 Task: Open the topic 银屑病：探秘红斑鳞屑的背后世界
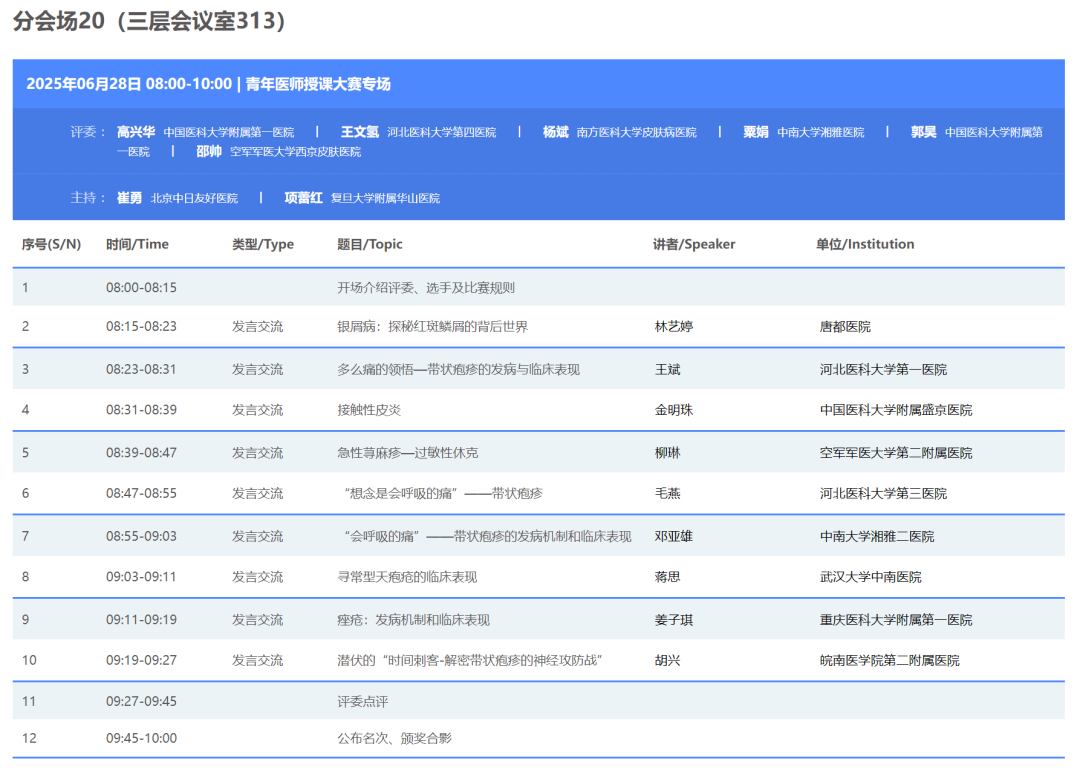423,327
